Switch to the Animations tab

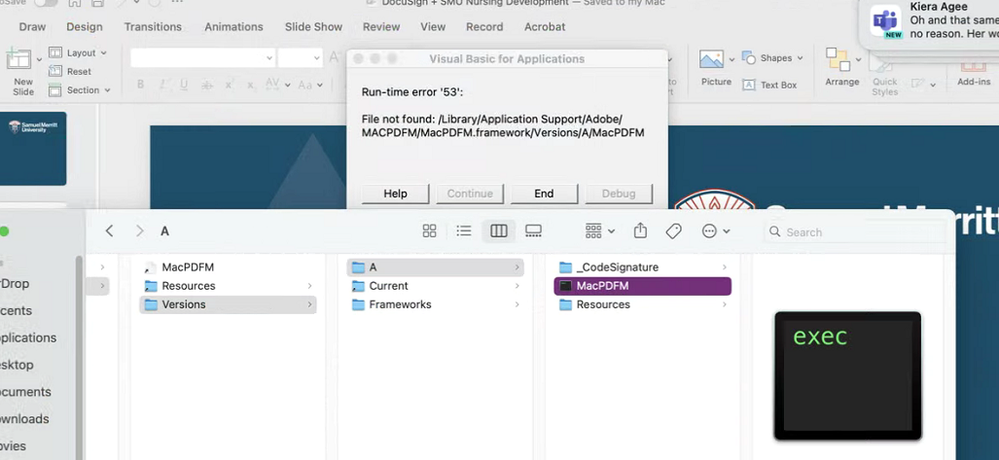(x=234, y=27)
